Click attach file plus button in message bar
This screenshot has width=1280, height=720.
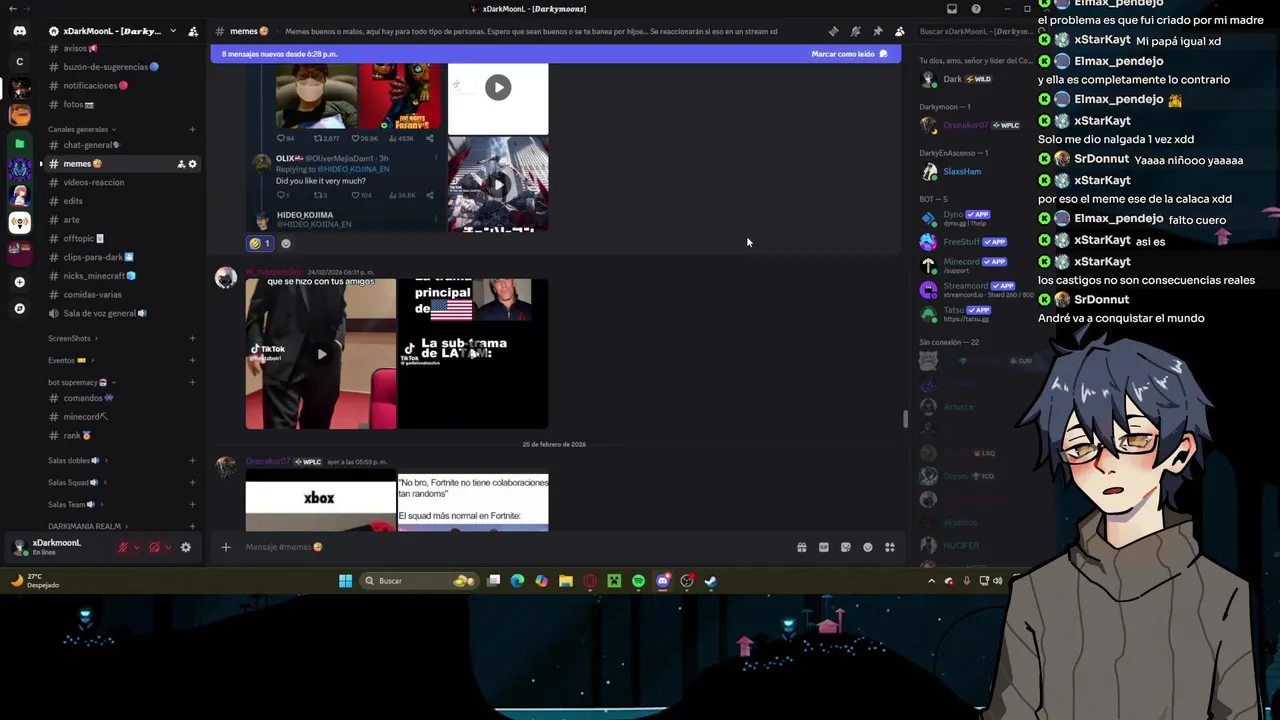pyautogui.click(x=226, y=547)
